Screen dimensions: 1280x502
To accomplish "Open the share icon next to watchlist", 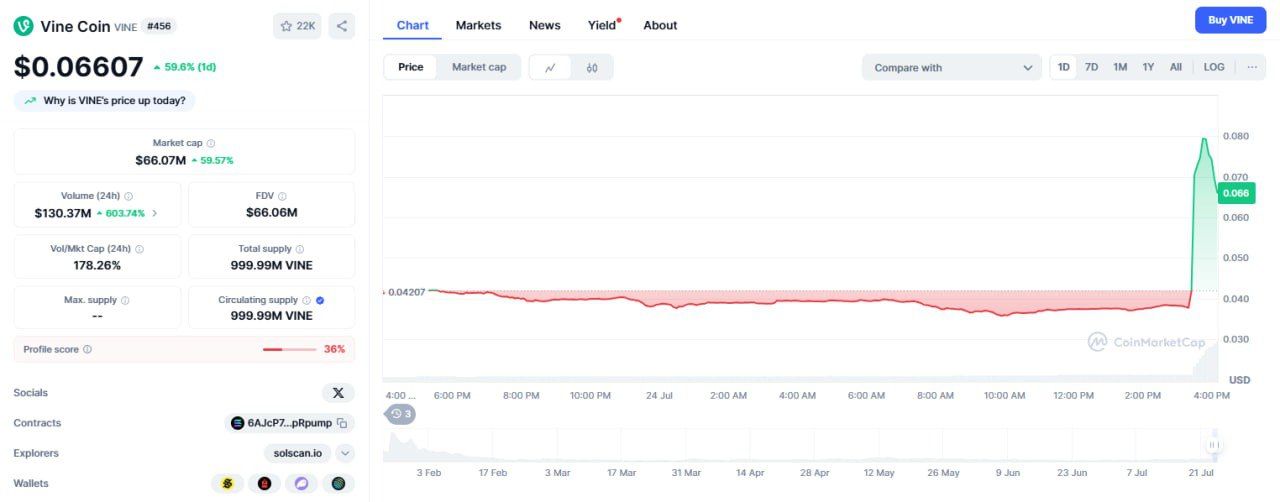I will pyautogui.click(x=342, y=26).
